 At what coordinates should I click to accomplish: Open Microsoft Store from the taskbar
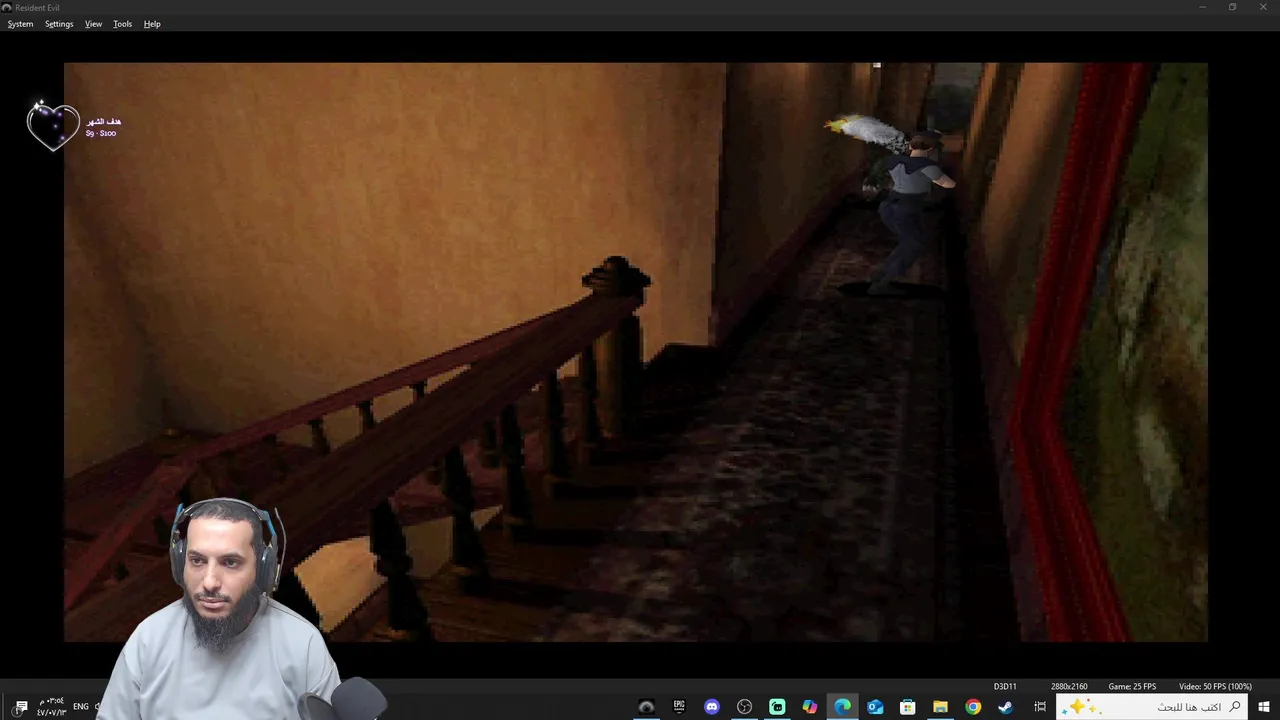coord(907,707)
